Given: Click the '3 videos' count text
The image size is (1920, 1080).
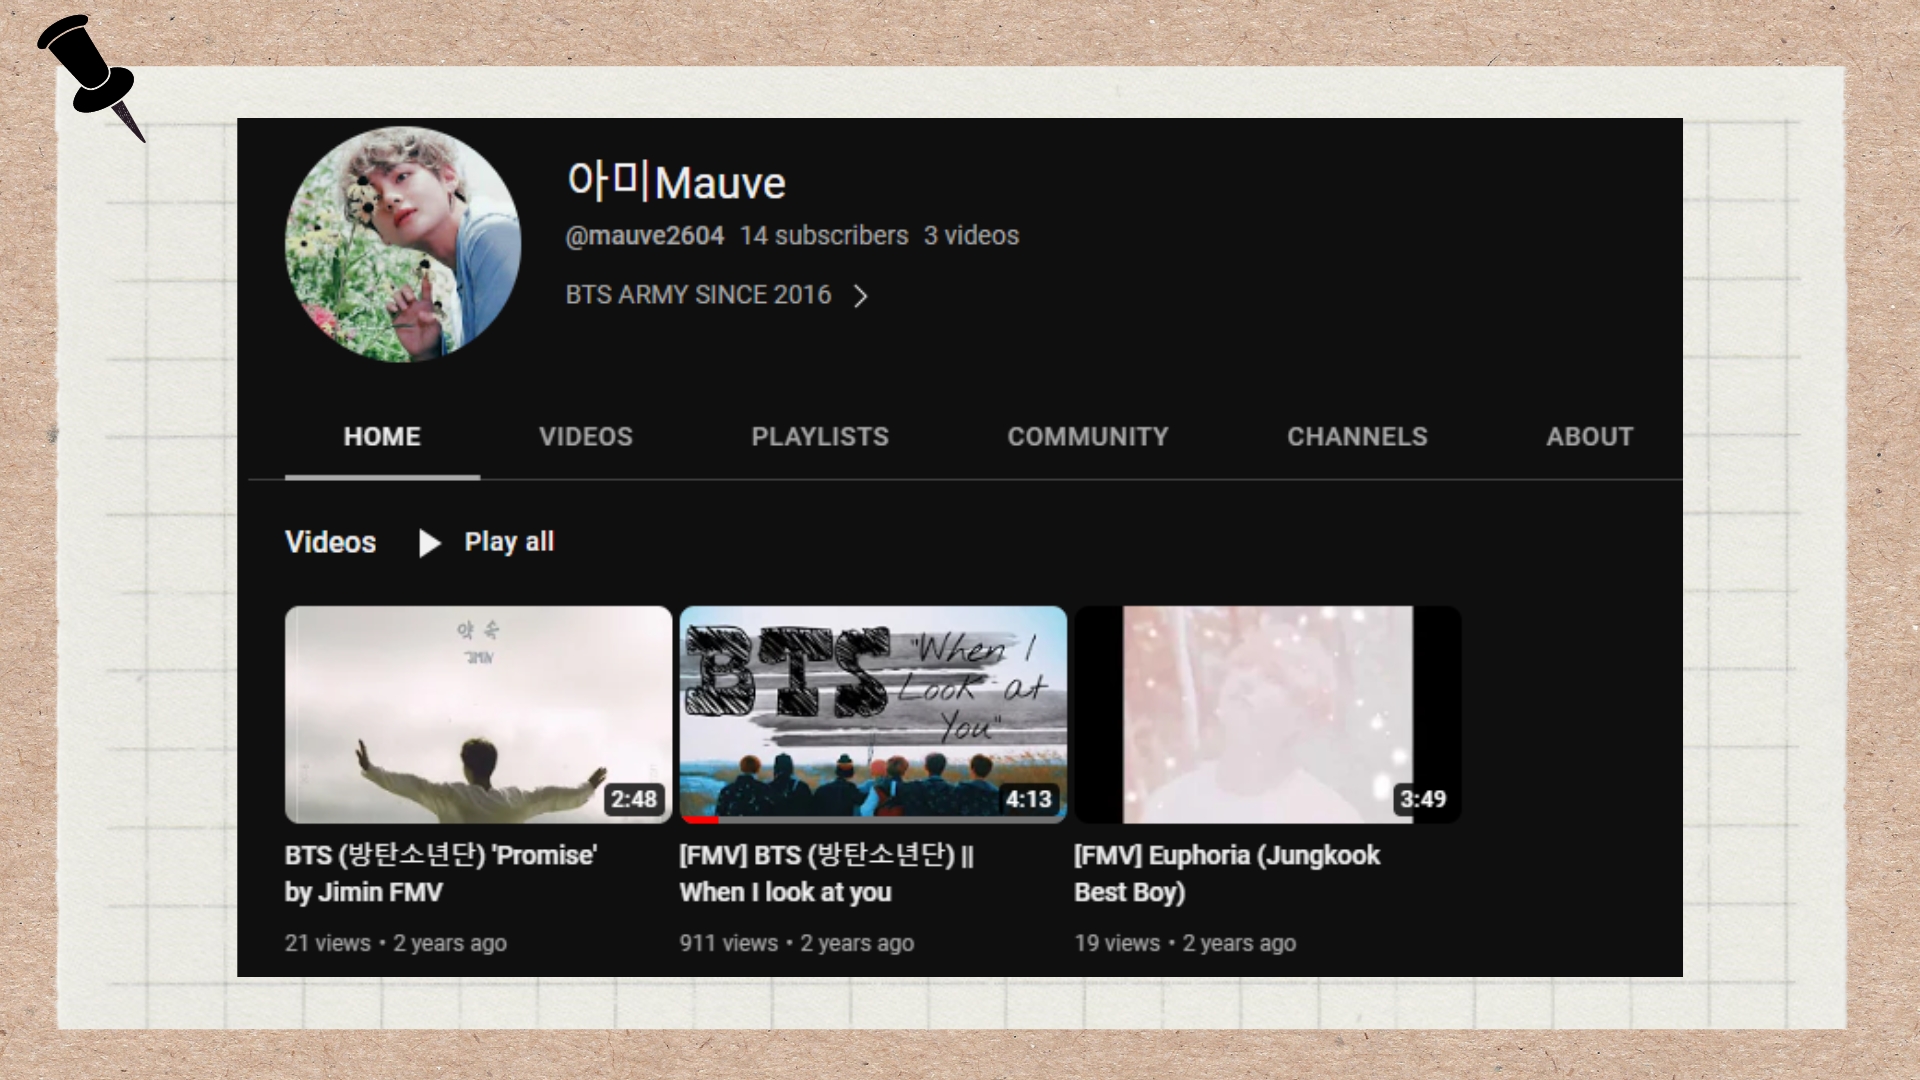Looking at the screenshot, I should click(x=971, y=236).
